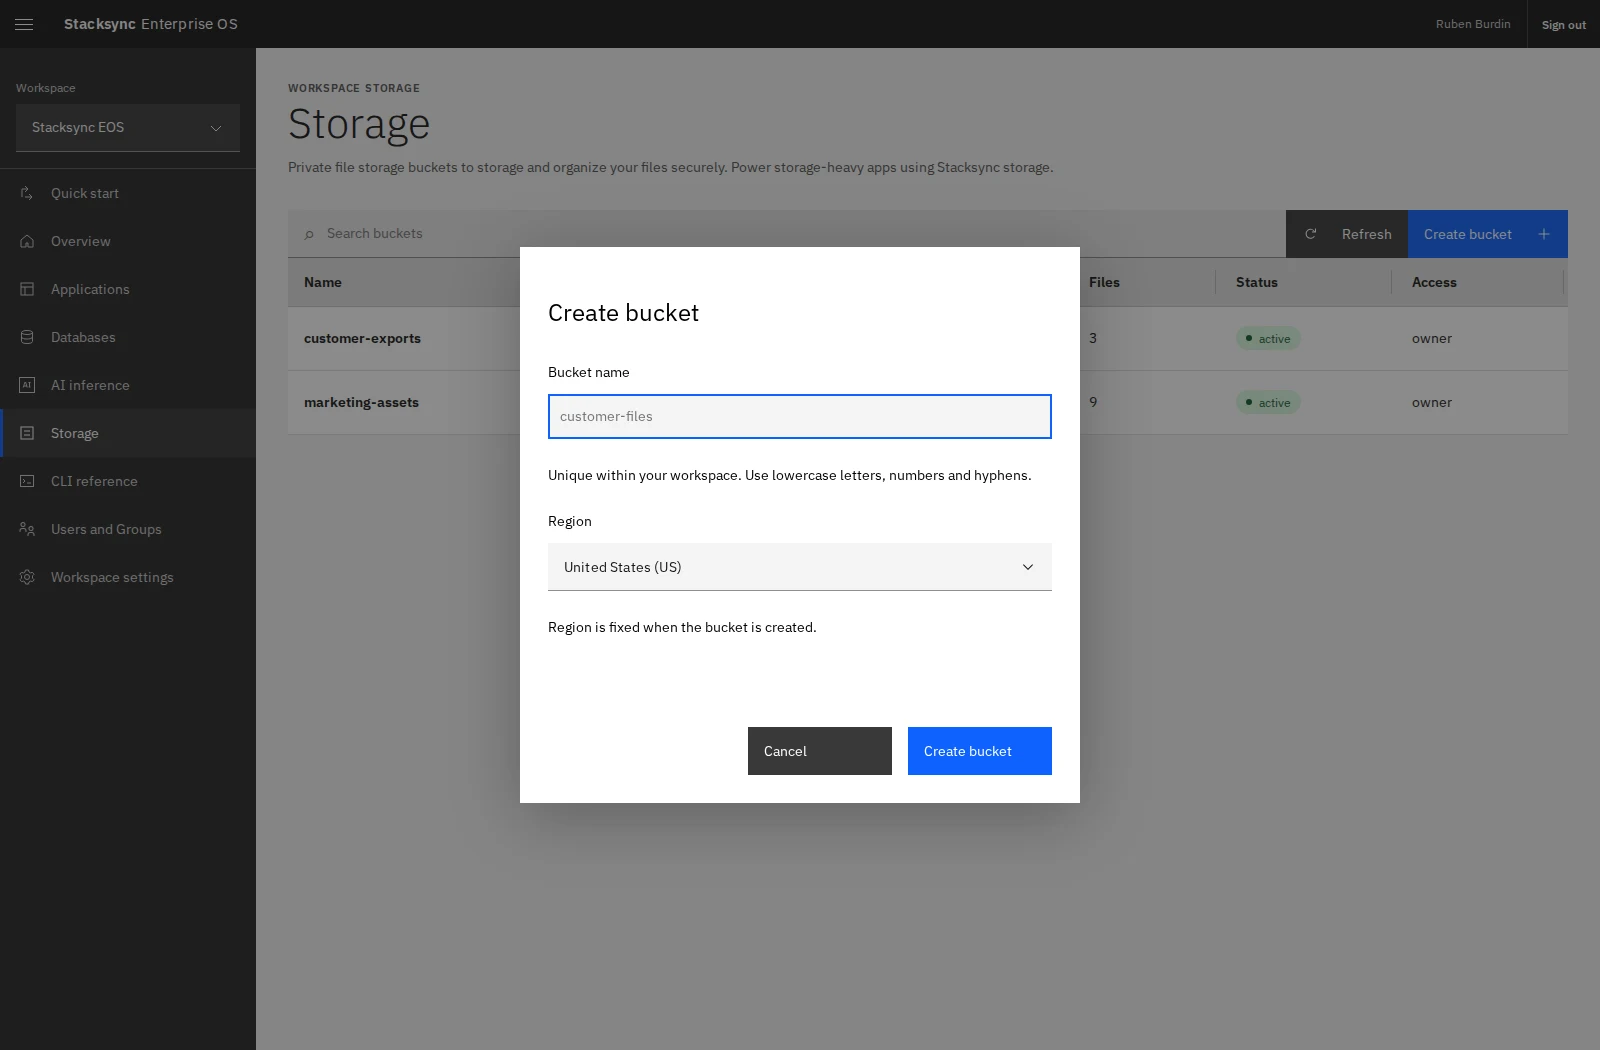This screenshot has width=1600, height=1050.
Task: Click active status badge for marketing-assets
Action: click(1268, 403)
